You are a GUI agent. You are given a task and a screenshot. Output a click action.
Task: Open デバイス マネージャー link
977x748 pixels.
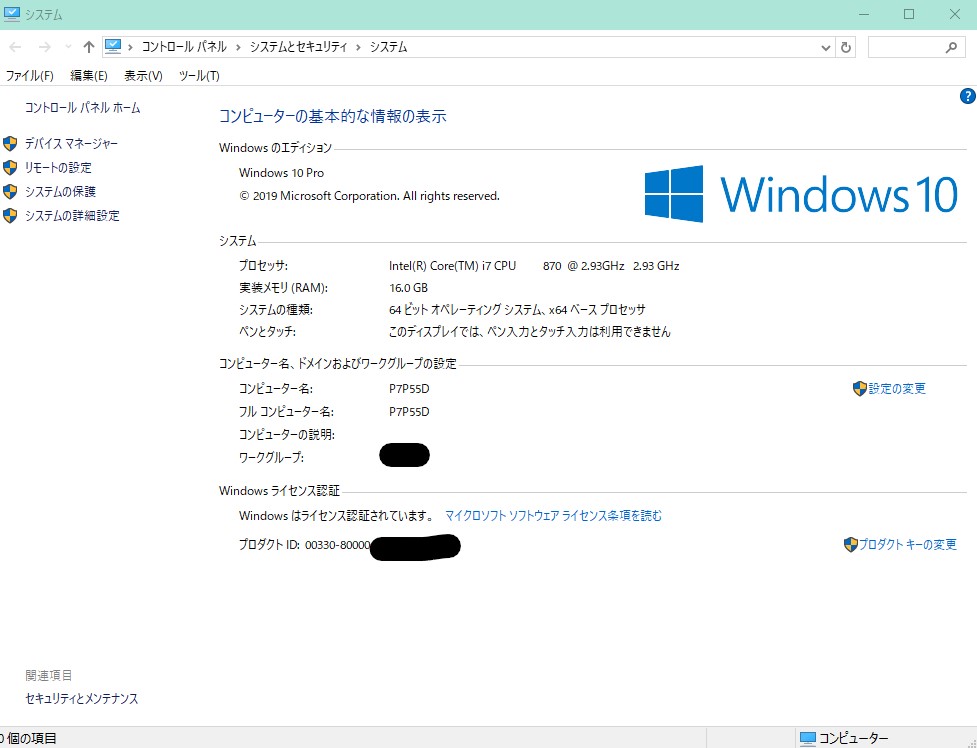pyautogui.click(x=71, y=144)
